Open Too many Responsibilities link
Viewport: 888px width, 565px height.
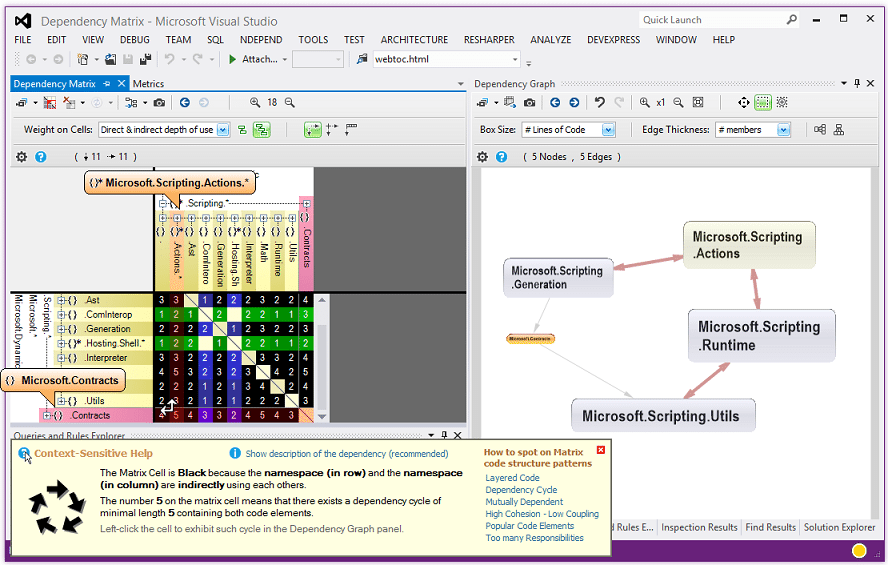[534, 538]
